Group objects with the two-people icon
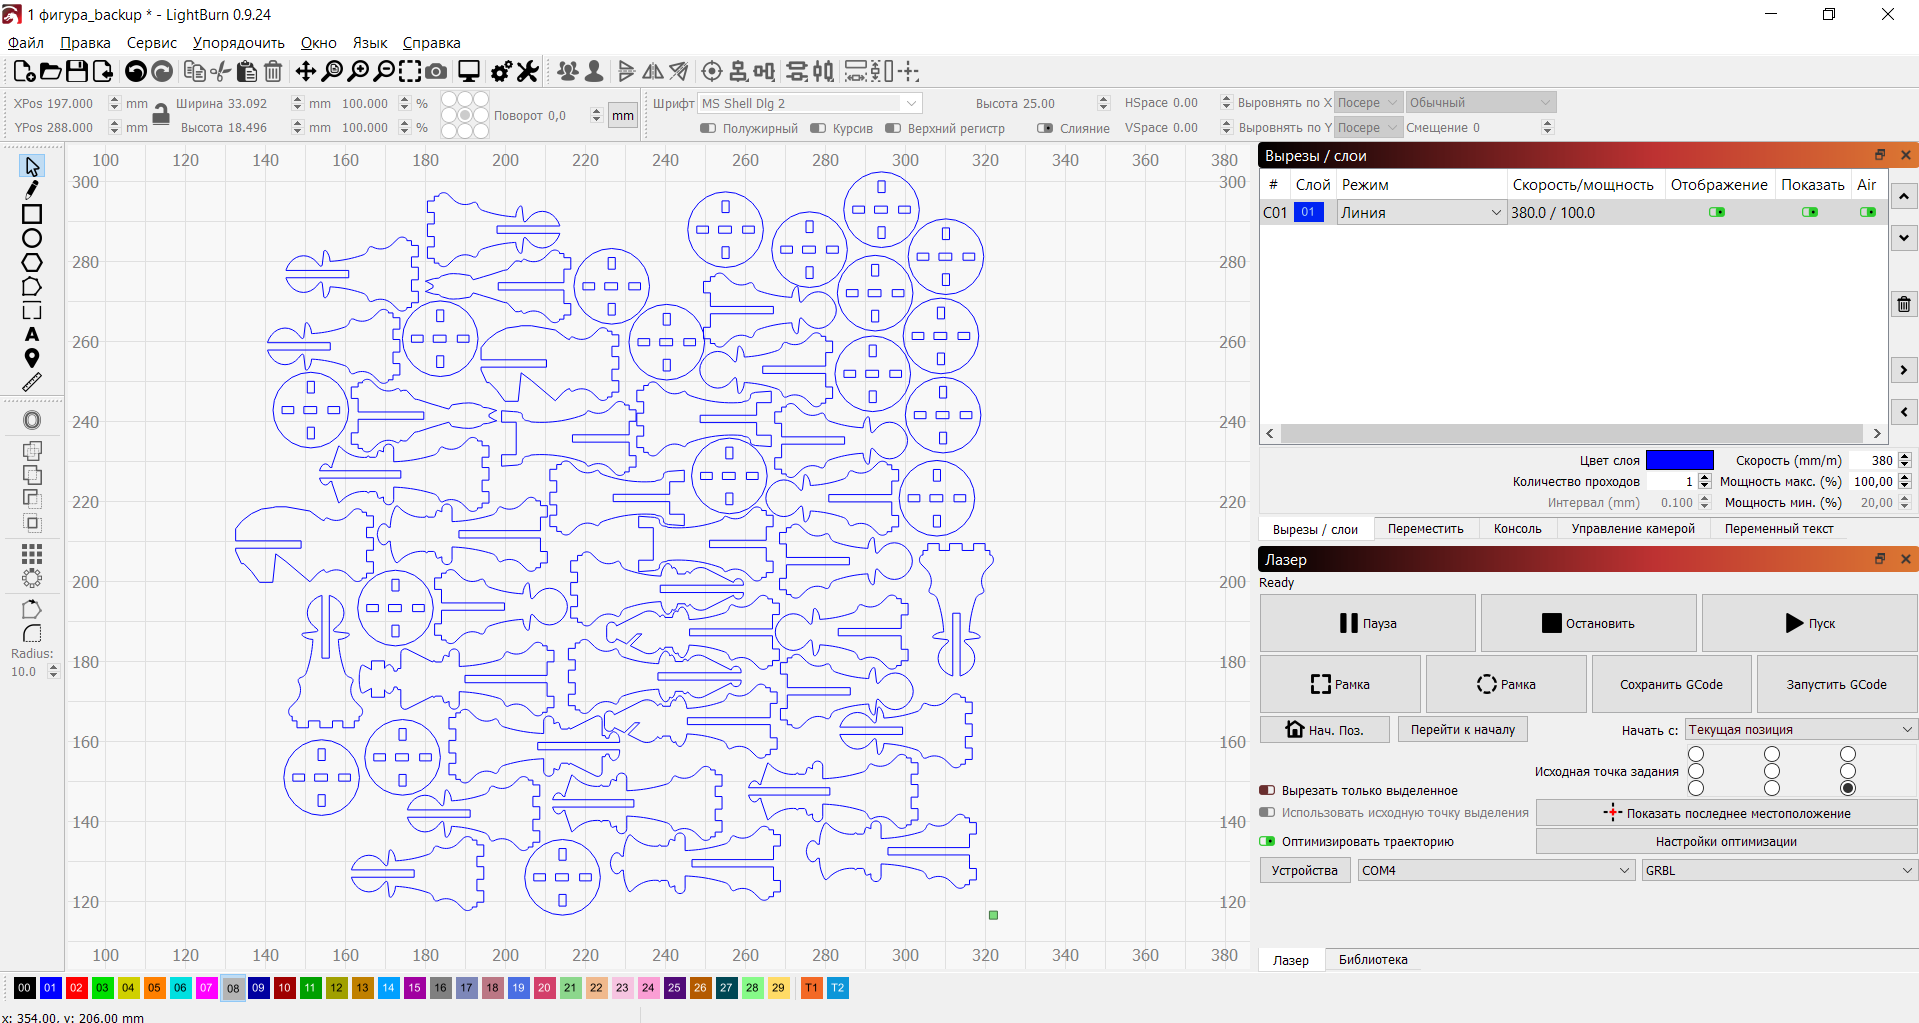 568,71
